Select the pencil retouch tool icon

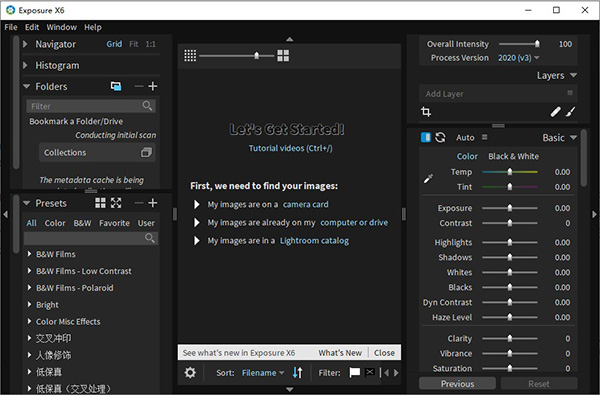point(555,112)
